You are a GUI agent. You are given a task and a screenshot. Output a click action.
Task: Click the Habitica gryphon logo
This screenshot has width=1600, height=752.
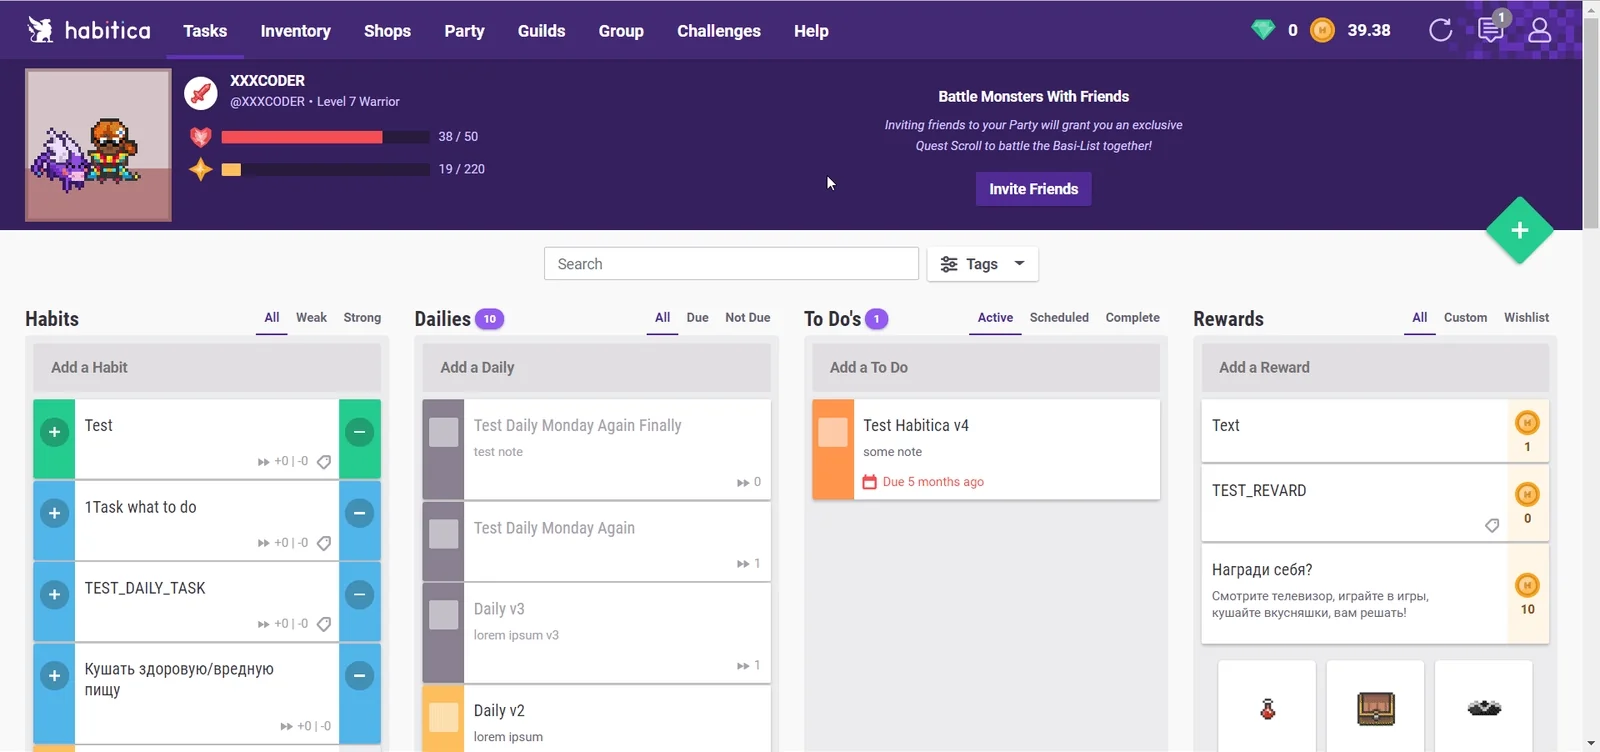pyautogui.click(x=40, y=30)
